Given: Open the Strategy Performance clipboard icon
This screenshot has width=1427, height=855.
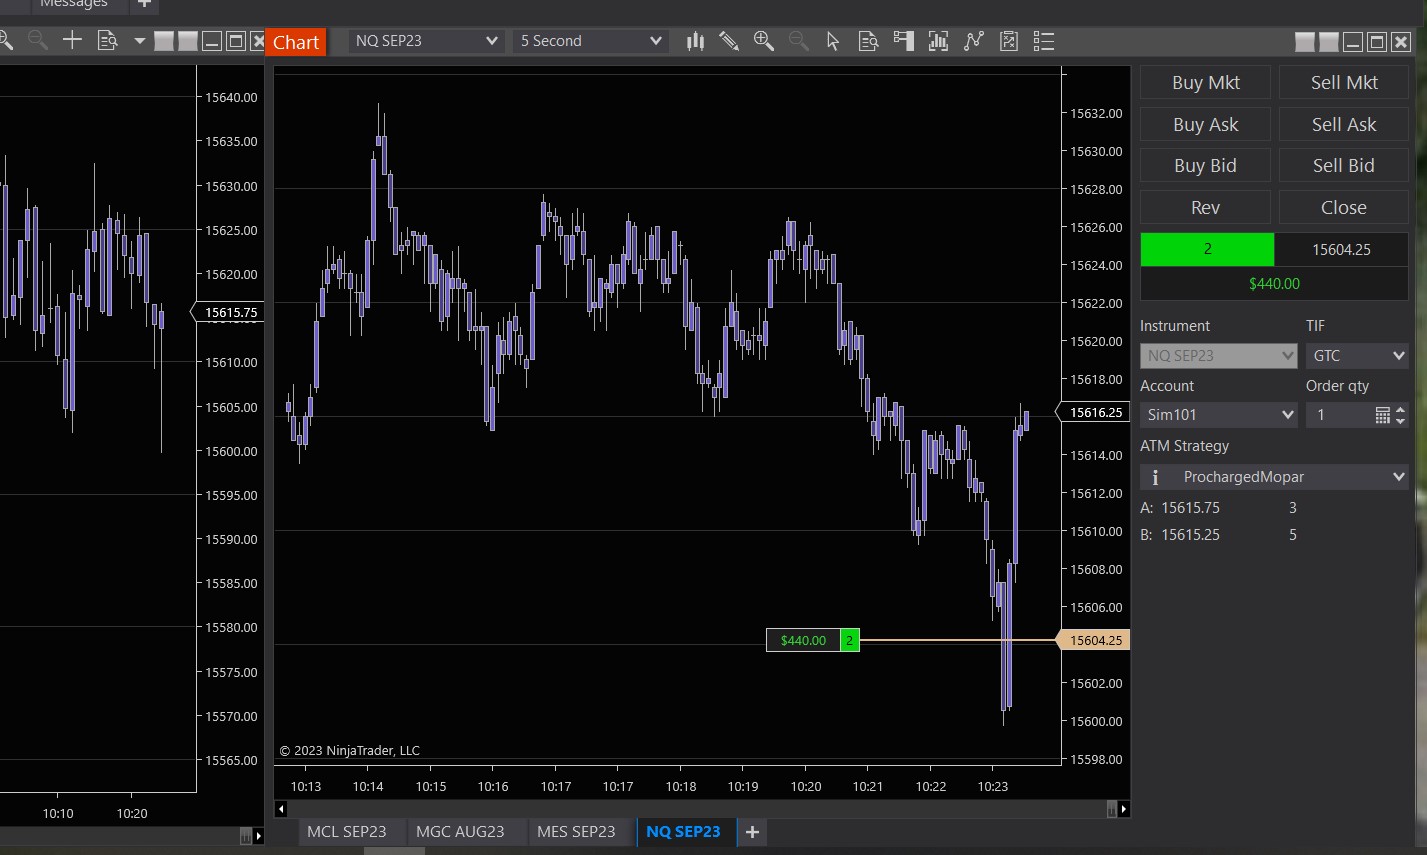Looking at the screenshot, I should 1009,41.
